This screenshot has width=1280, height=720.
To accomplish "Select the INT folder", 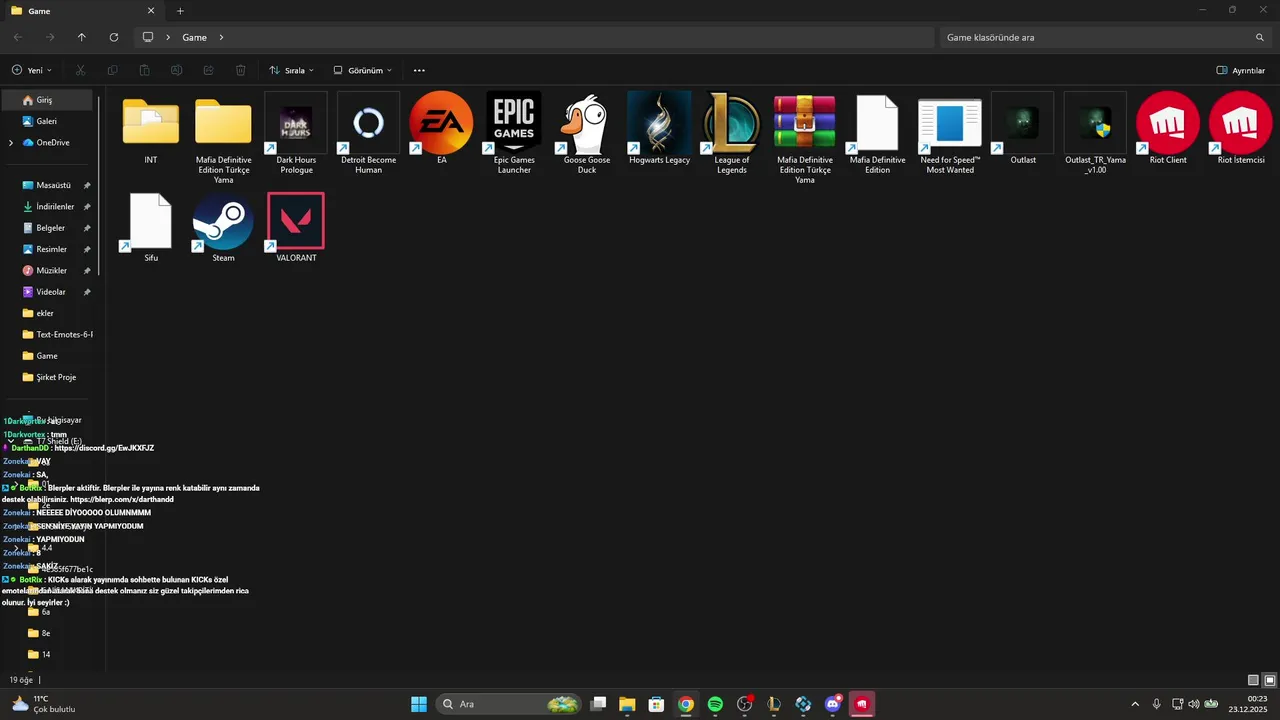I will point(151,128).
